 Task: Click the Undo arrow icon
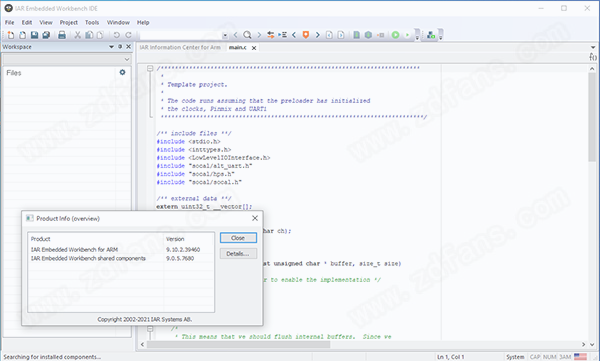pyautogui.click(x=116, y=35)
